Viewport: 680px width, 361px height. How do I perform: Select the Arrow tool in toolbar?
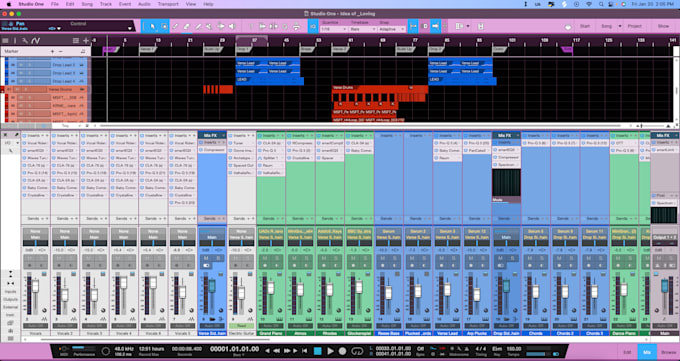pos(153,26)
